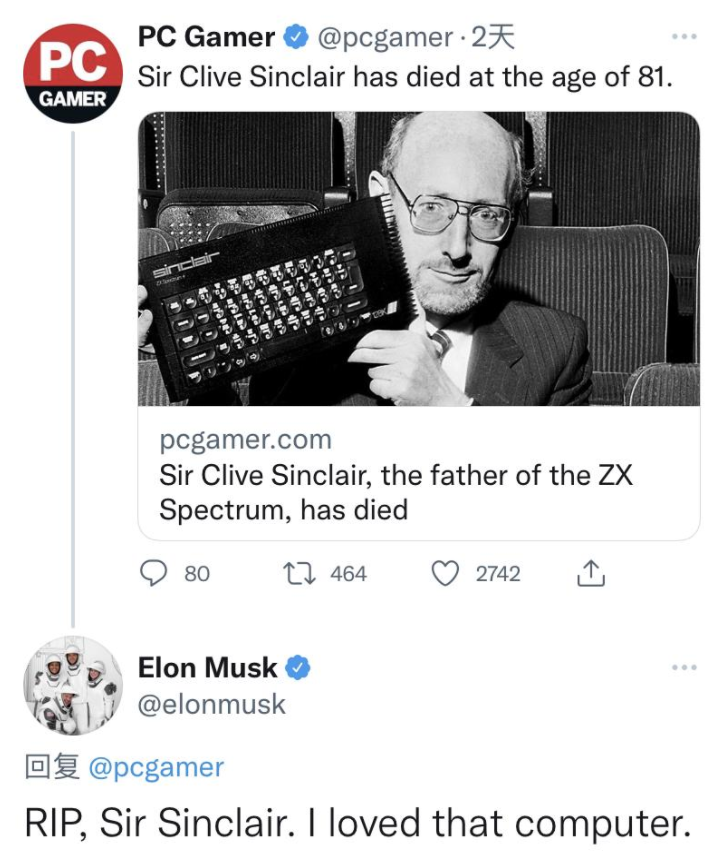Screen dimensions: 718x865
Task: Open the Sir Clive Sinclair photo
Action: pos(419,259)
